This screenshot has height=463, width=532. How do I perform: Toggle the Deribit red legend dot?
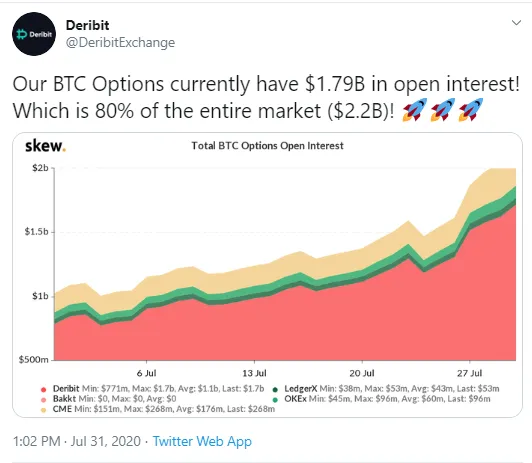(x=43, y=389)
